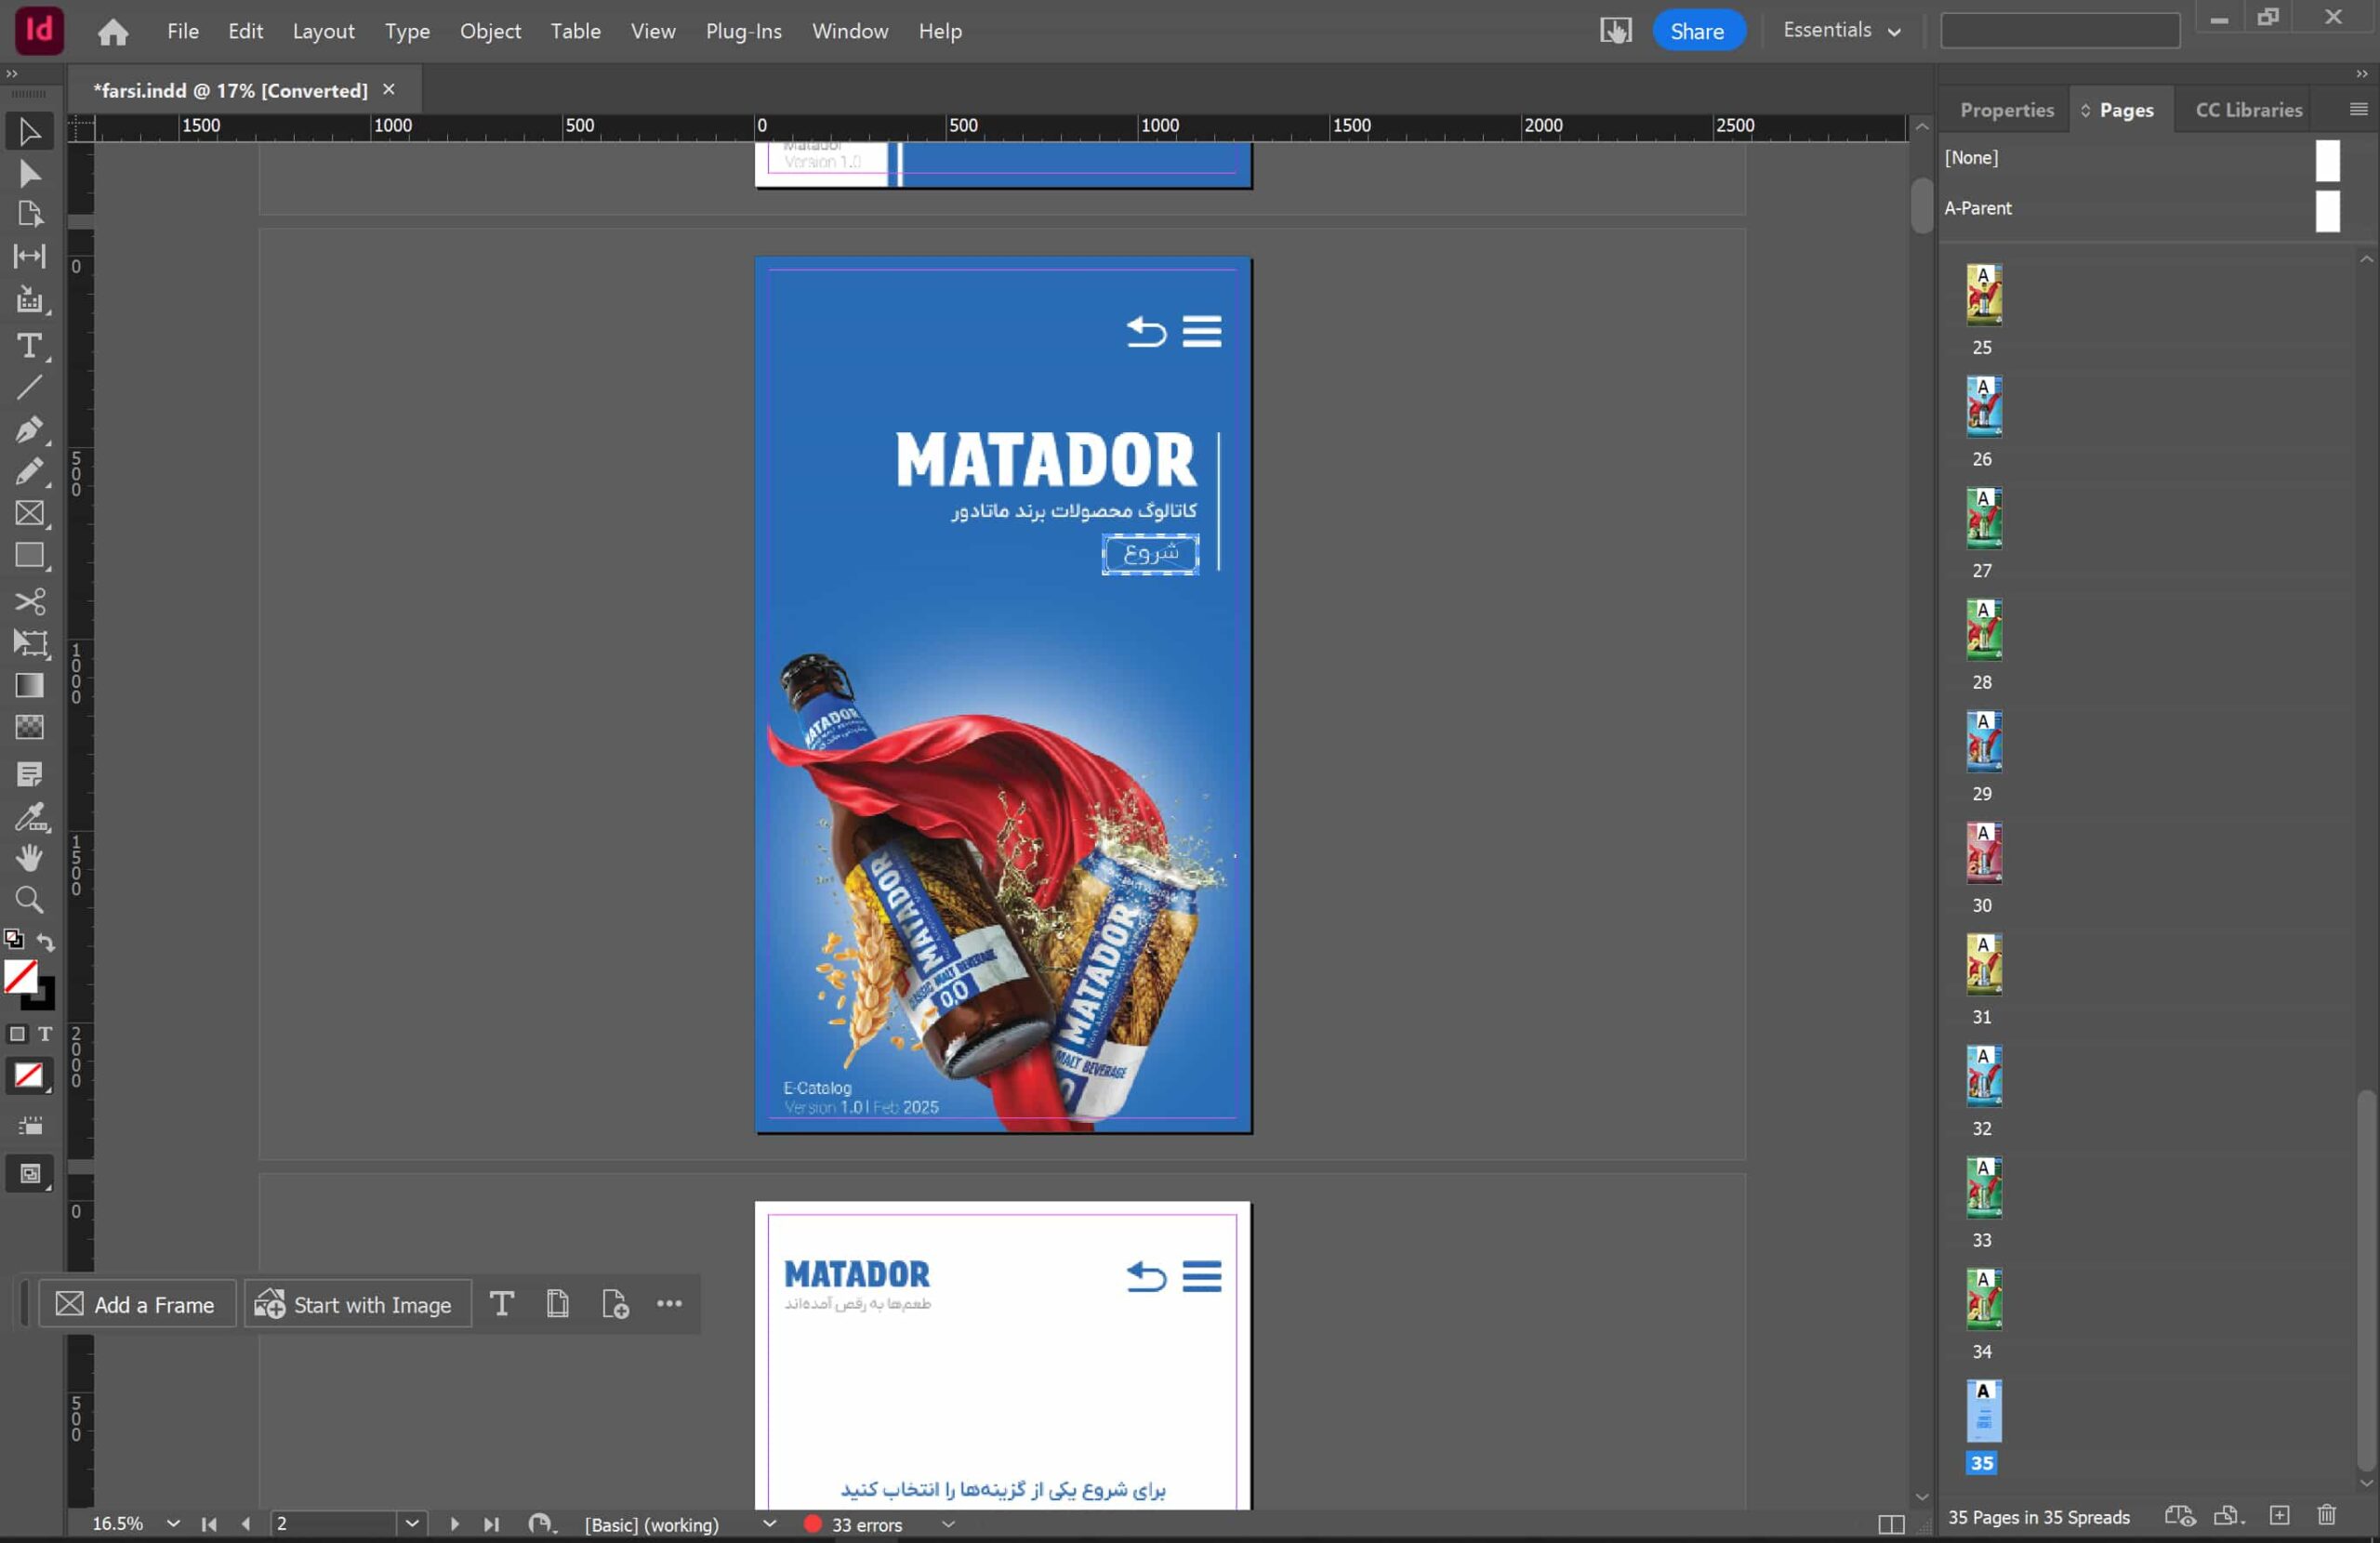Click the Share button
Image resolution: width=2380 pixels, height=1543 pixels.
(1698, 31)
